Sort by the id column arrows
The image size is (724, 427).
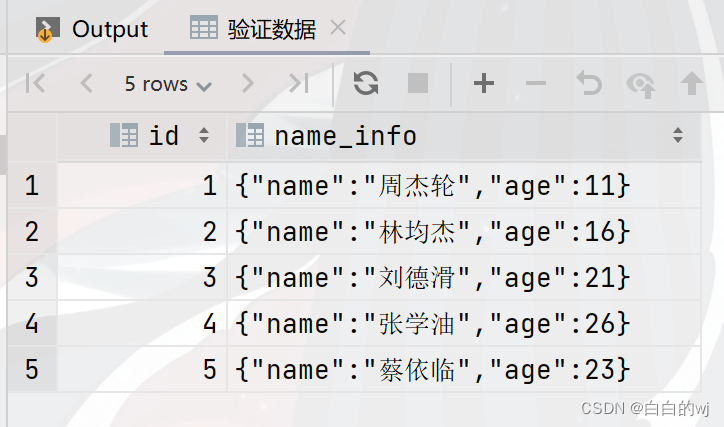tap(205, 136)
